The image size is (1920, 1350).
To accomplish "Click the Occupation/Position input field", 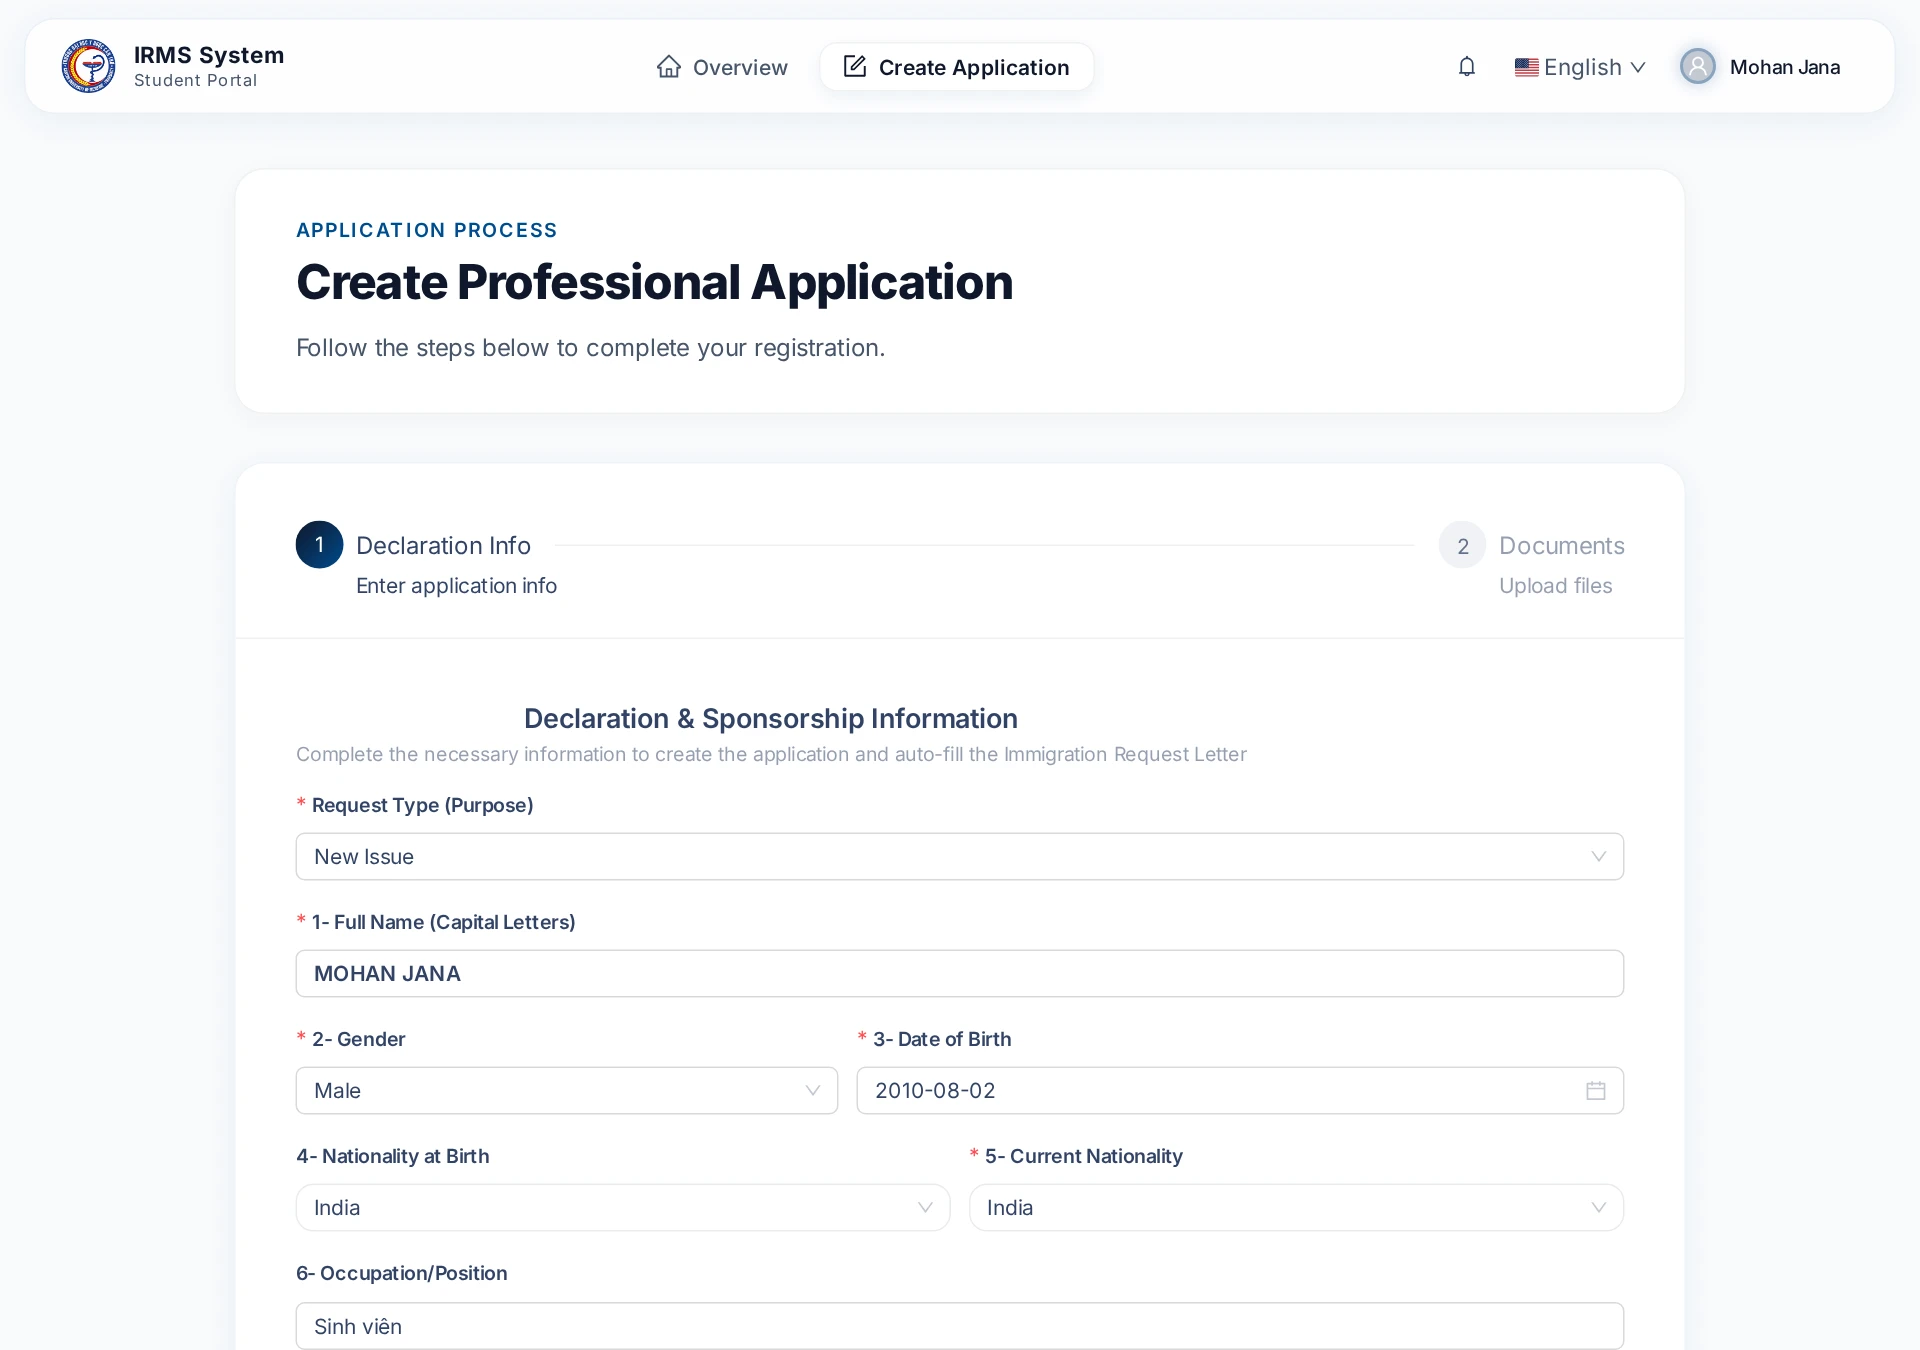I will pyautogui.click(x=960, y=1326).
